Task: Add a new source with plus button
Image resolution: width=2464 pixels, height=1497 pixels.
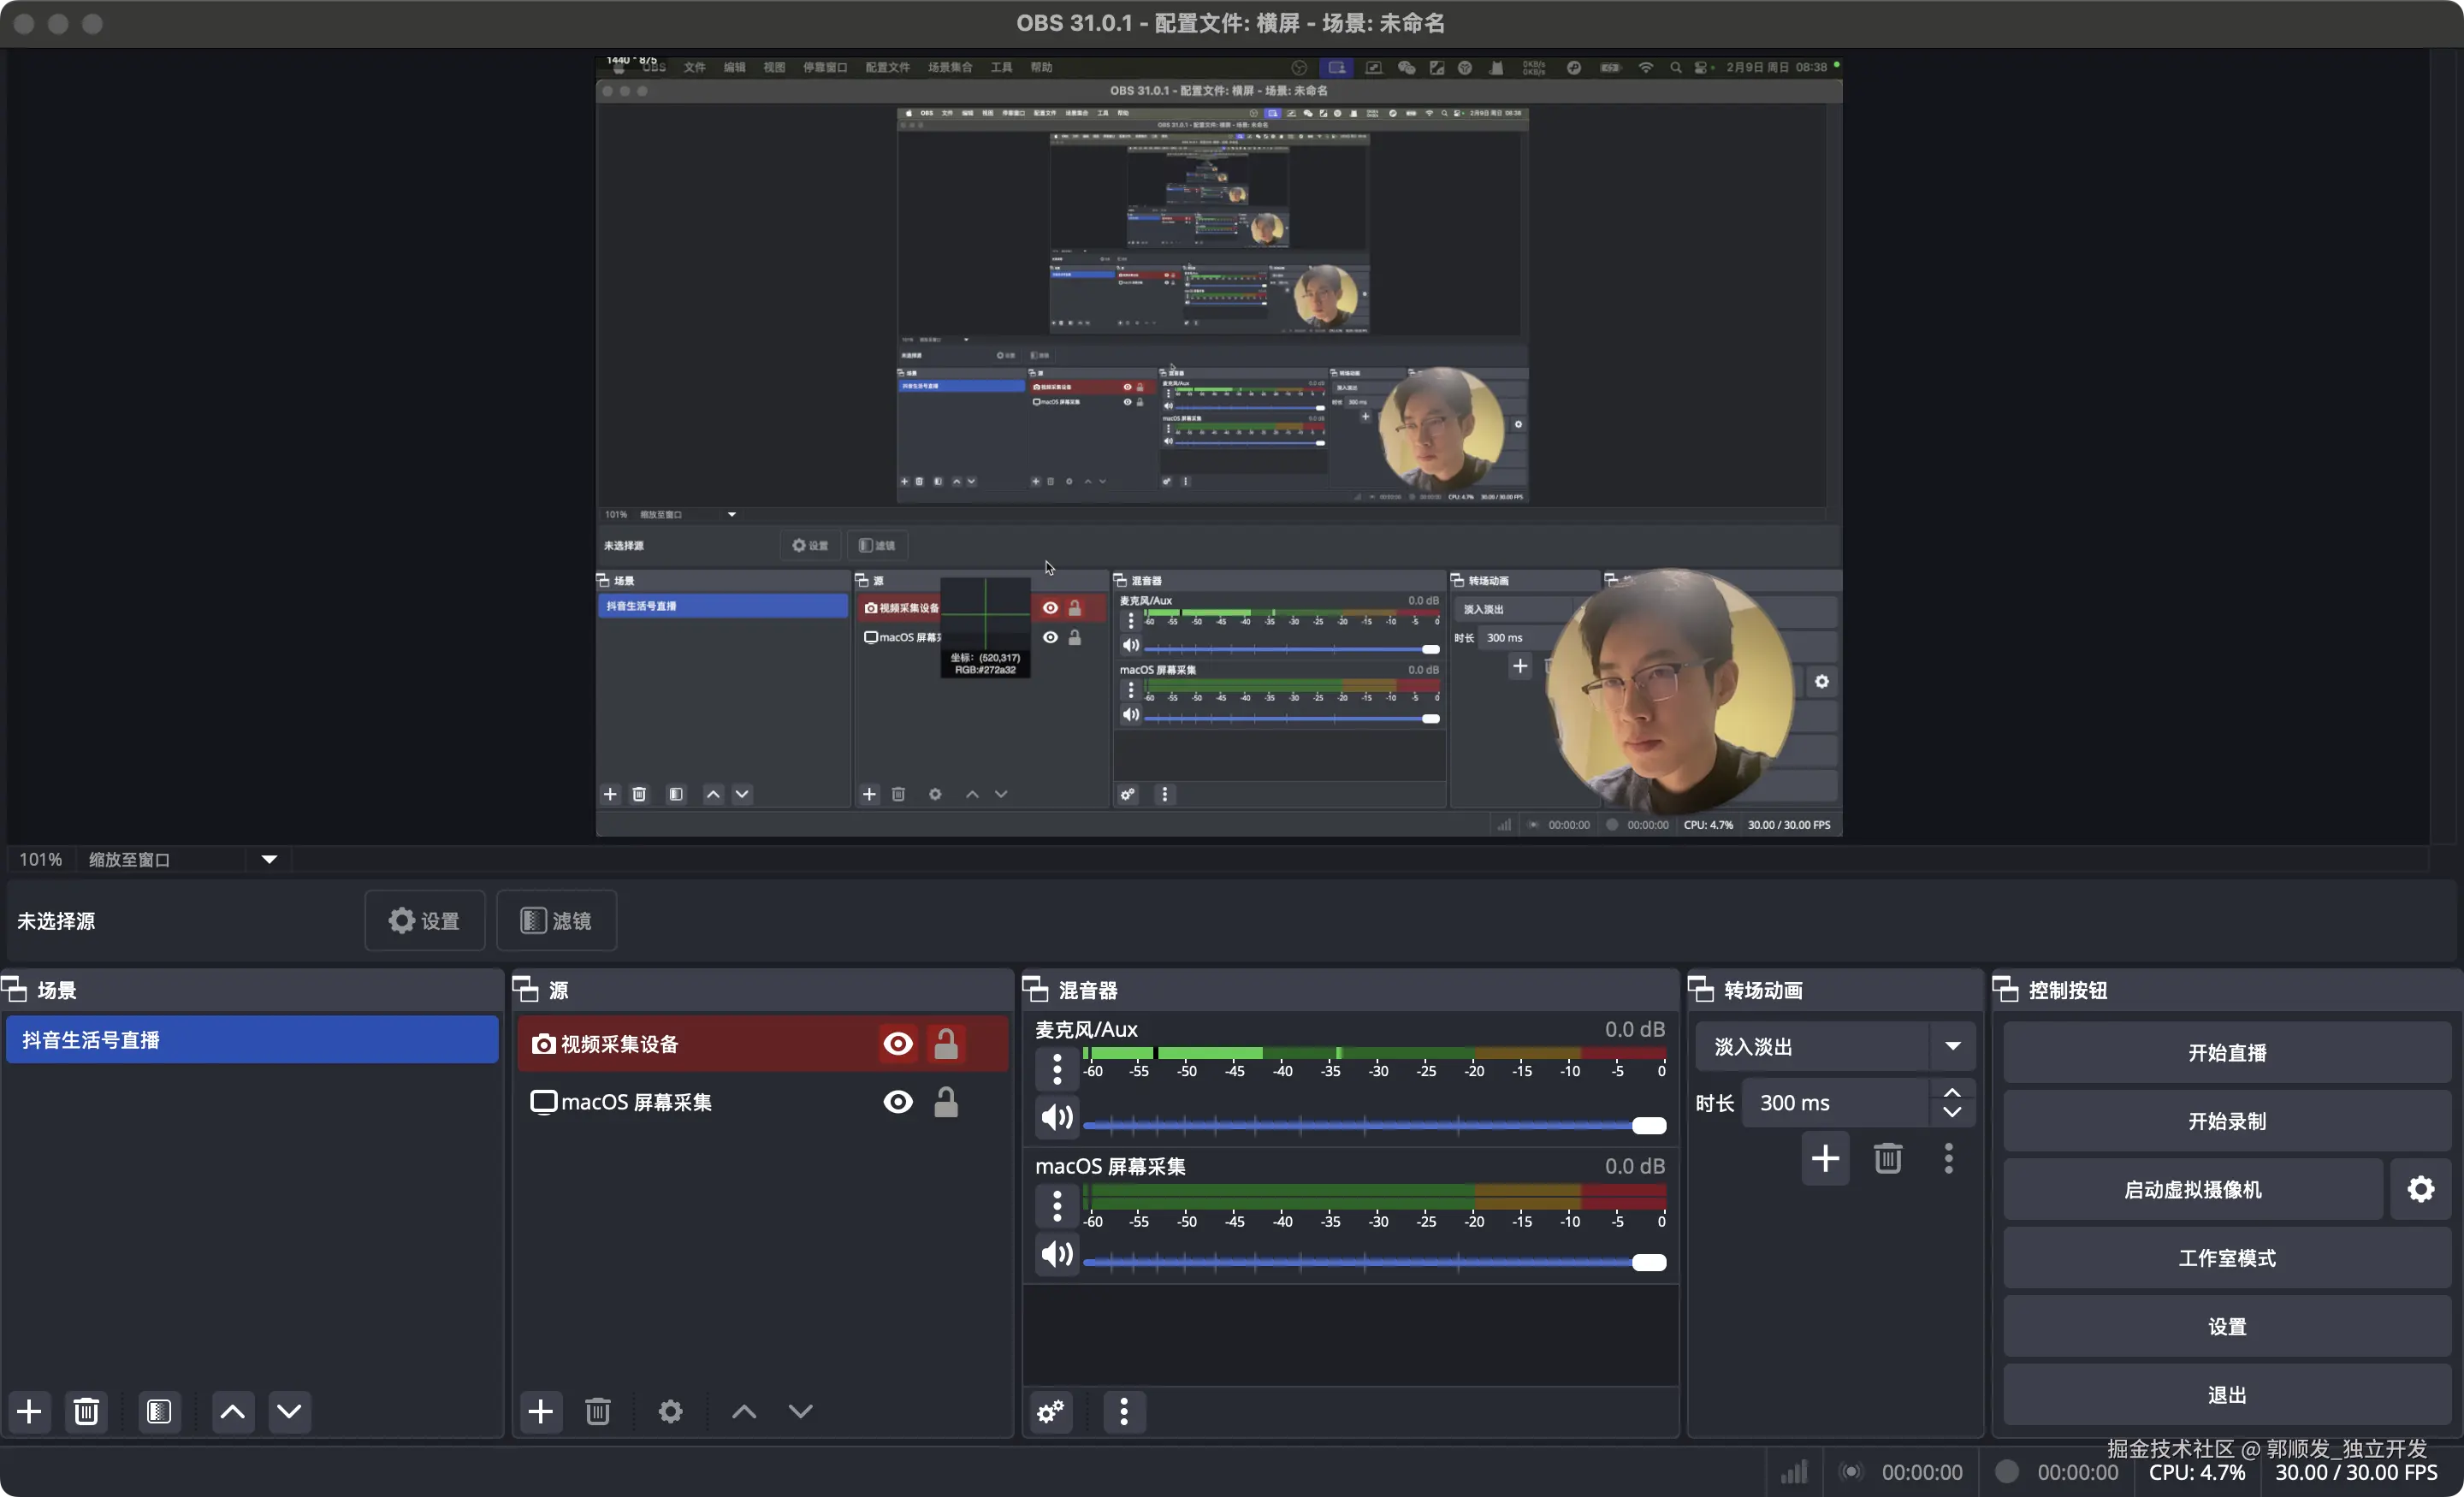Action: 540,1411
